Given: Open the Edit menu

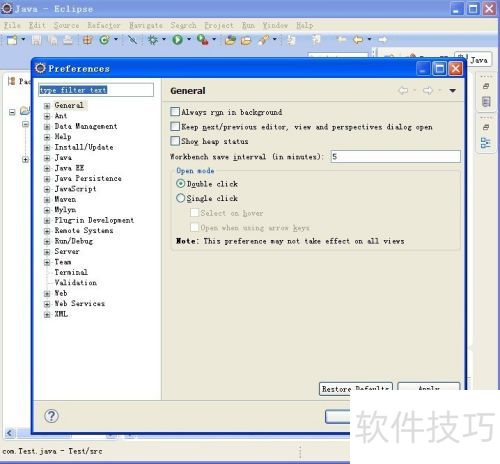Looking at the screenshot, I should (x=37, y=25).
